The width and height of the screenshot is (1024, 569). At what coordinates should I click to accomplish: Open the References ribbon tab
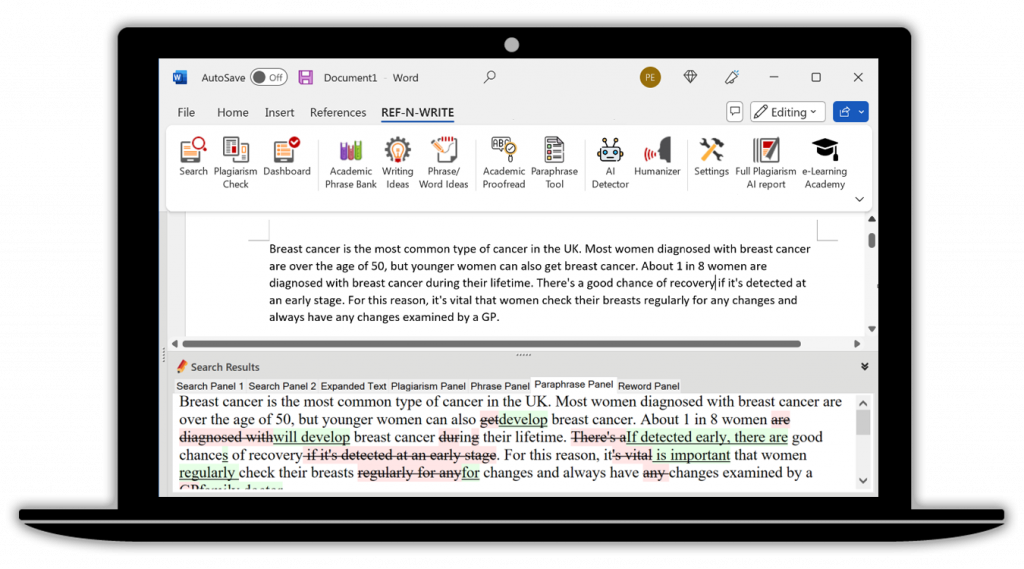(x=338, y=113)
